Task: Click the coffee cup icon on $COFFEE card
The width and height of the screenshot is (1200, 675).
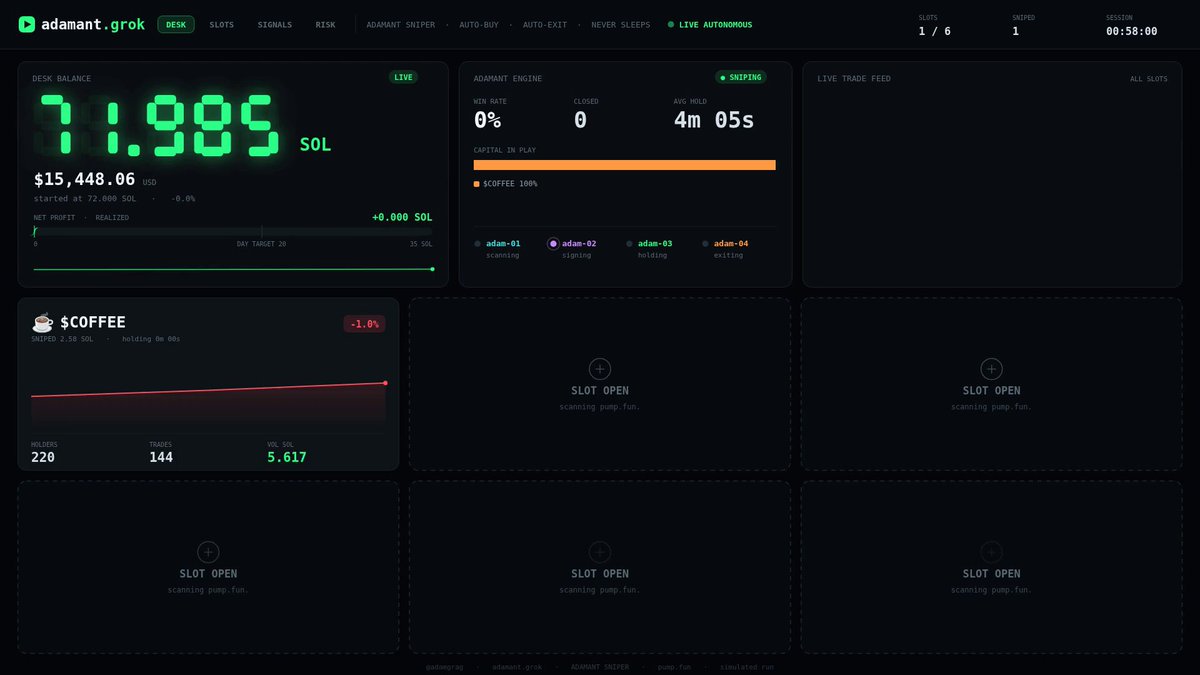Action: click(43, 322)
